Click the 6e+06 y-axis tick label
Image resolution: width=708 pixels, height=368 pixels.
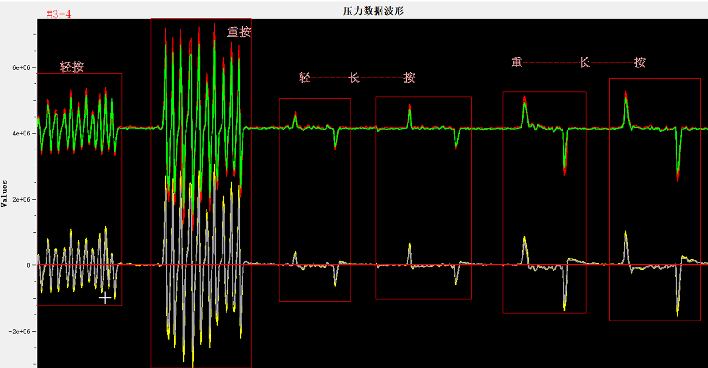click(x=22, y=68)
